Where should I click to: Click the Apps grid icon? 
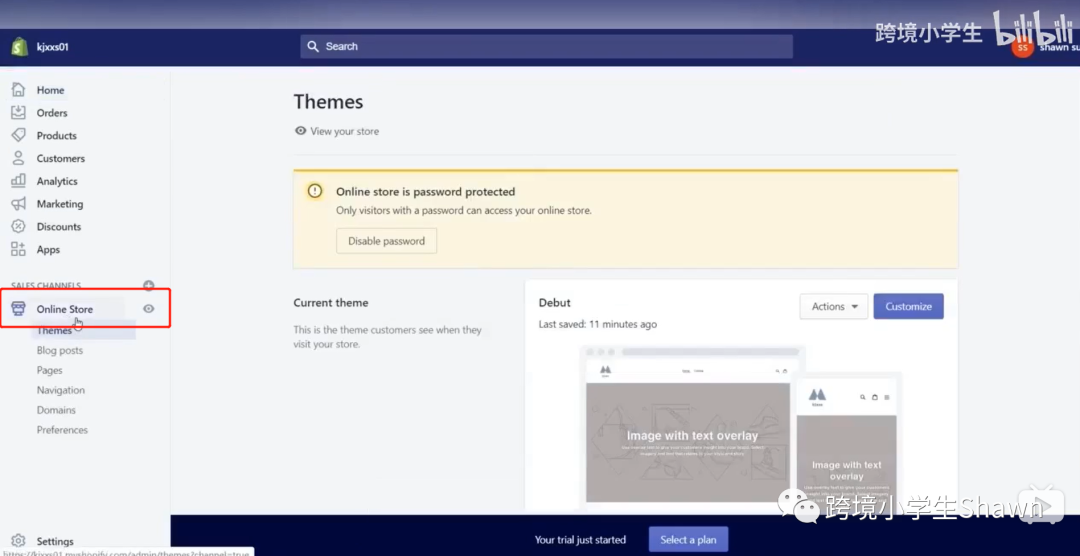coord(19,249)
